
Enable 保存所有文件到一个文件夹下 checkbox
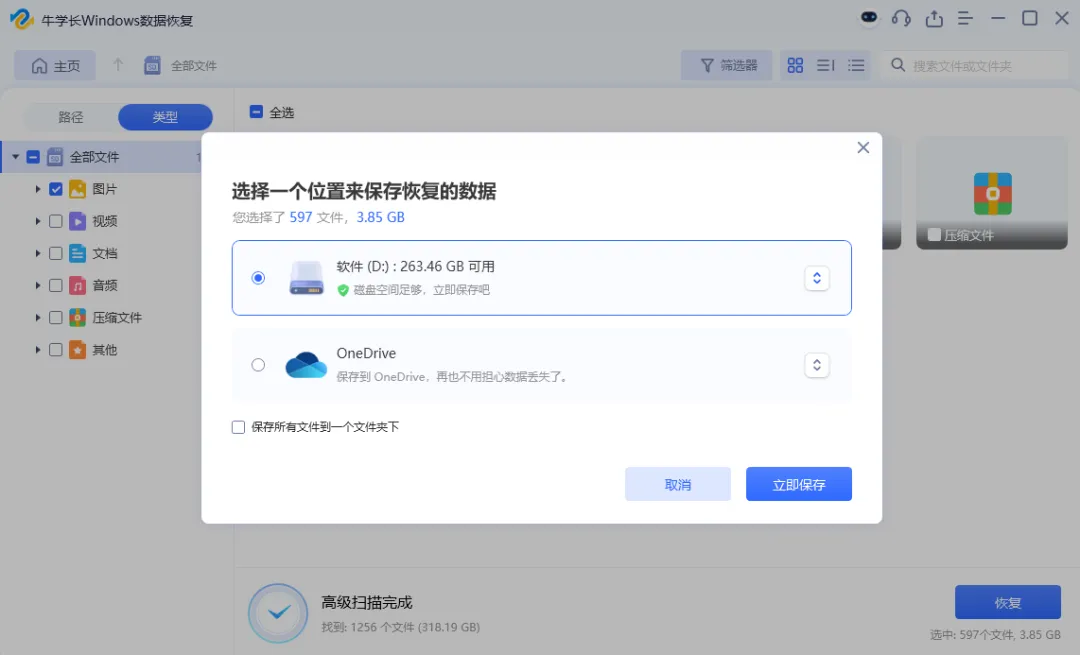click(x=238, y=427)
